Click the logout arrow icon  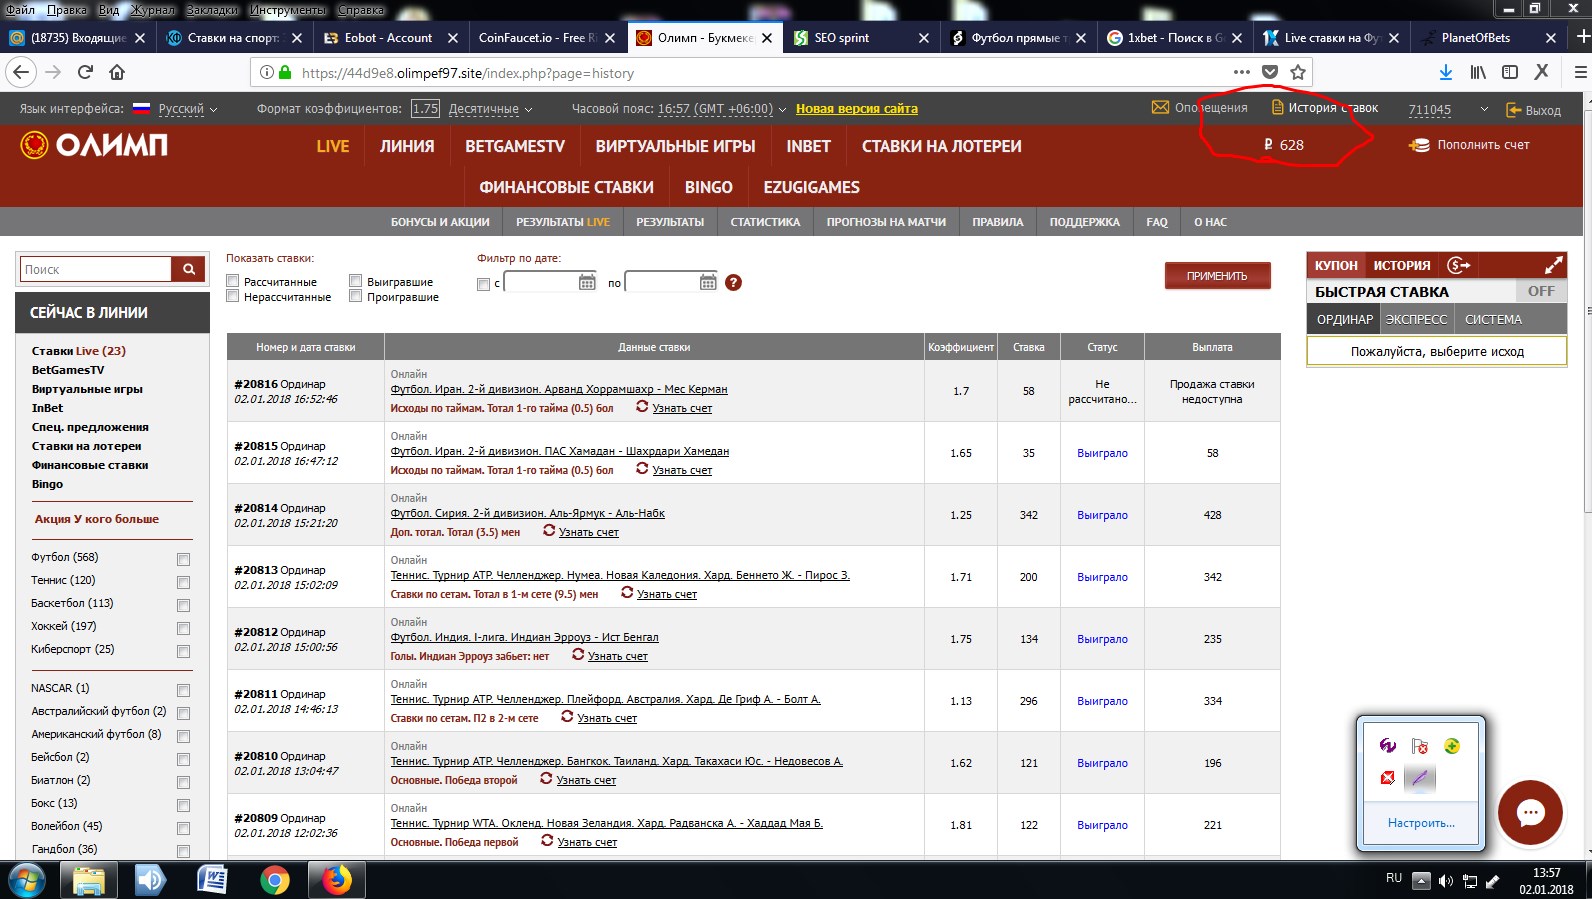[x=1511, y=110]
